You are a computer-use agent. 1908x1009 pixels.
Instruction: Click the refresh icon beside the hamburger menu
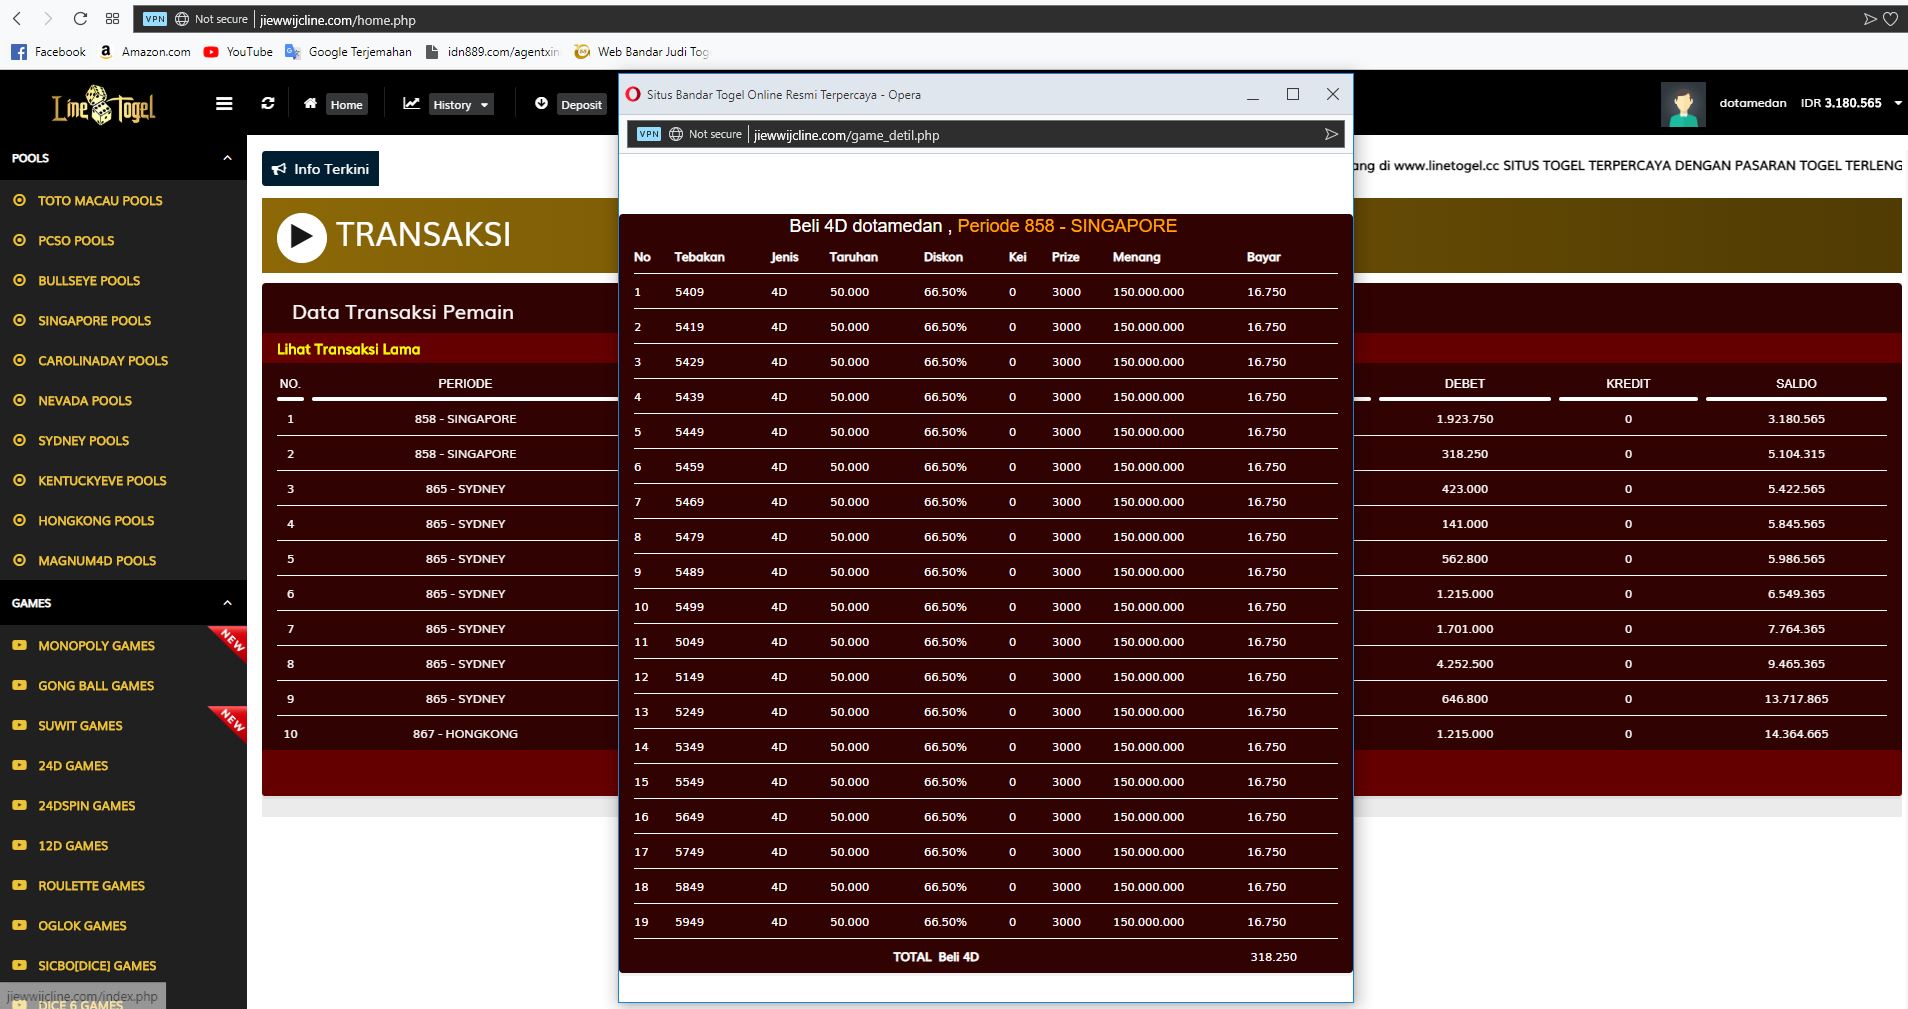(x=268, y=104)
